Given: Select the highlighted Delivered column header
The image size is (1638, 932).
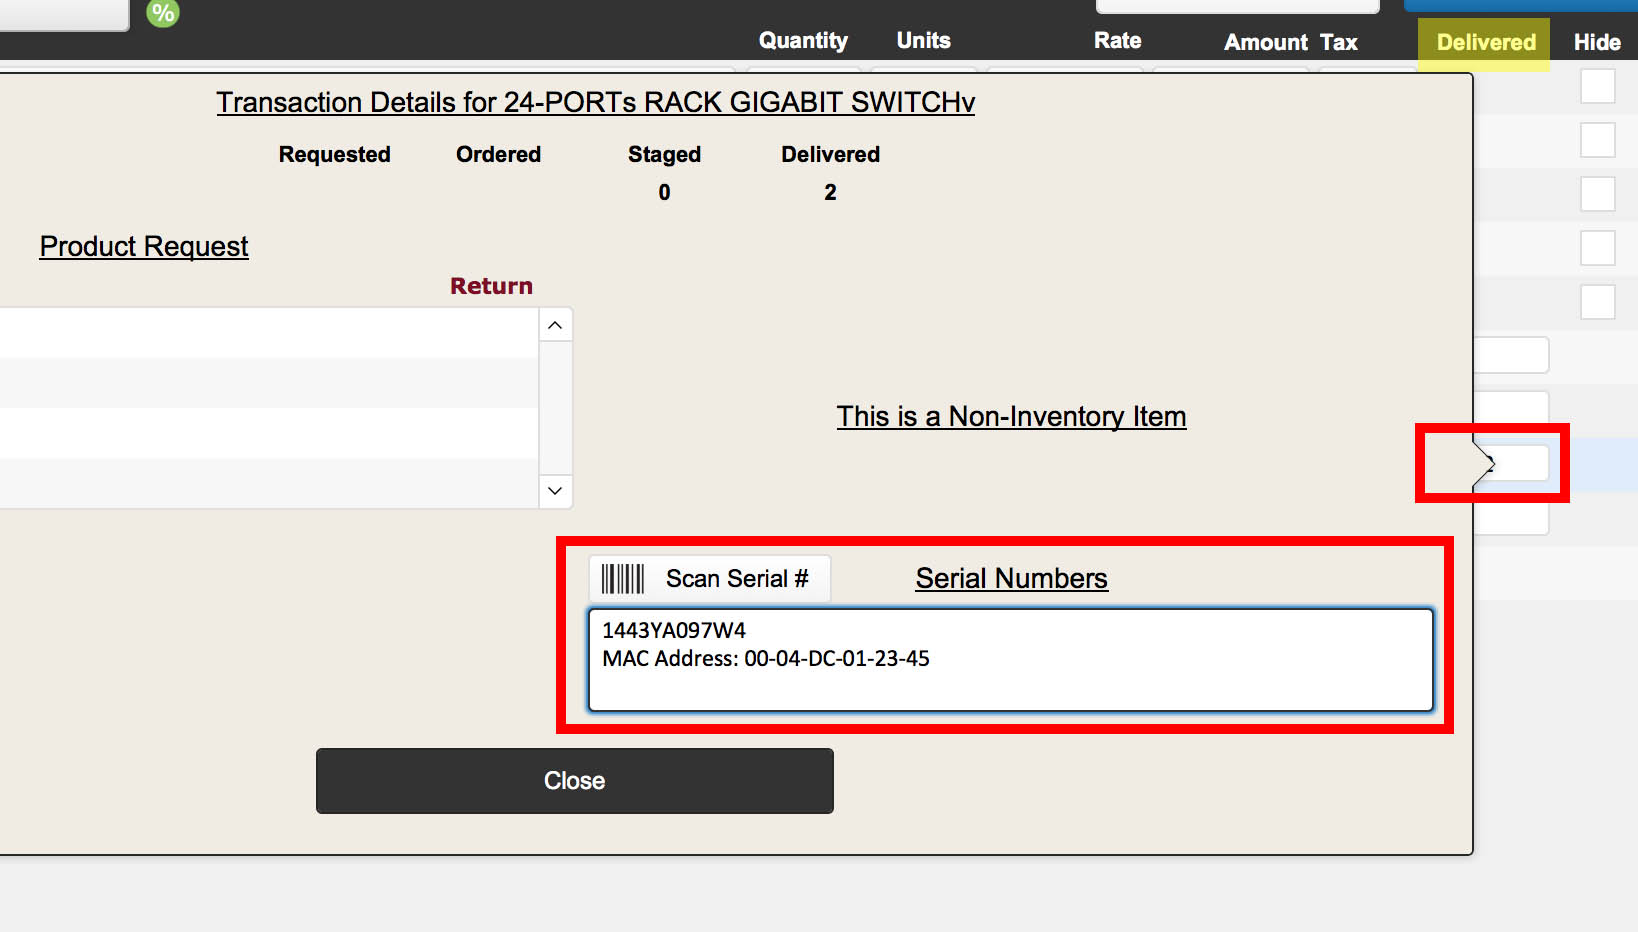Looking at the screenshot, I should (1485, 43).
